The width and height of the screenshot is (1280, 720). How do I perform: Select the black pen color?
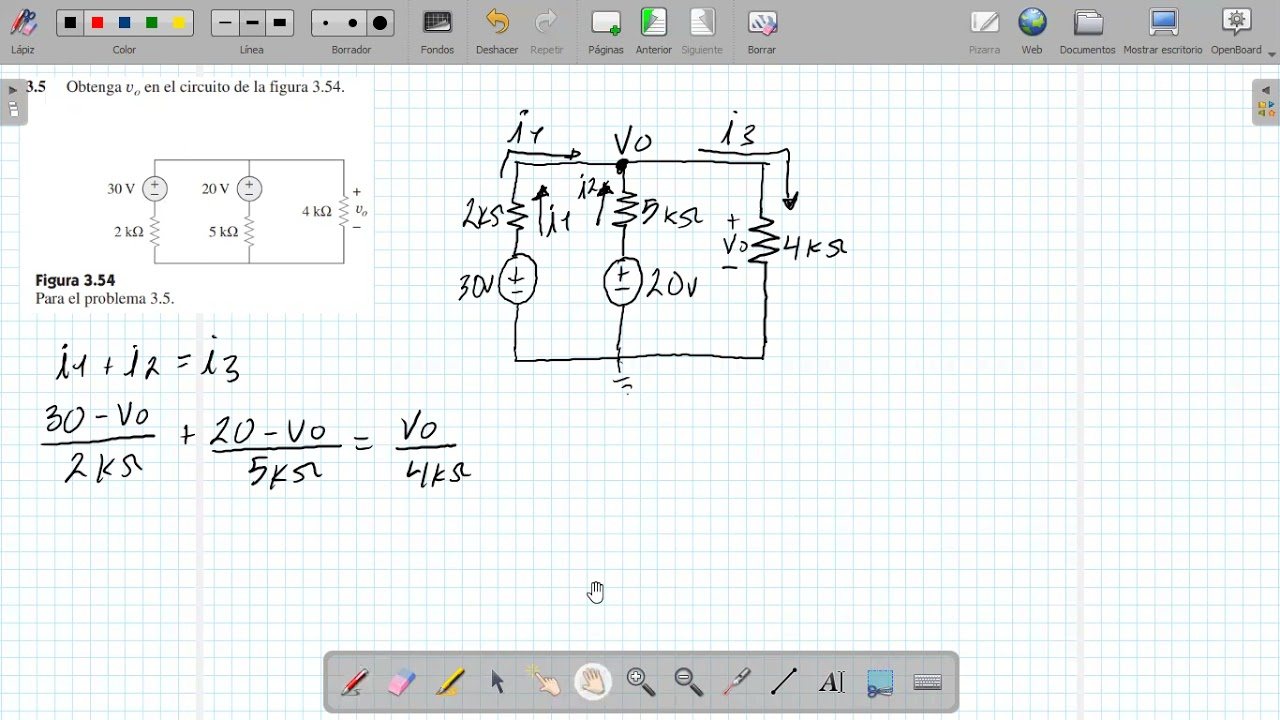(70, 23)
